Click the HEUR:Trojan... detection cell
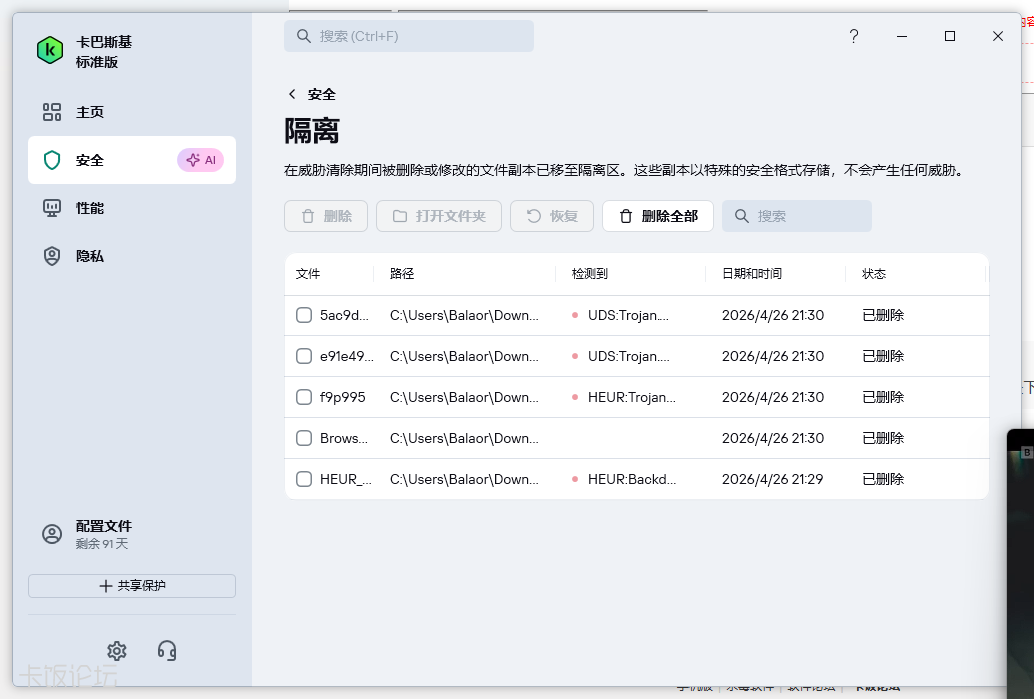The height and width of the screenshot is (699, 1034). click(x=632, y=397)
